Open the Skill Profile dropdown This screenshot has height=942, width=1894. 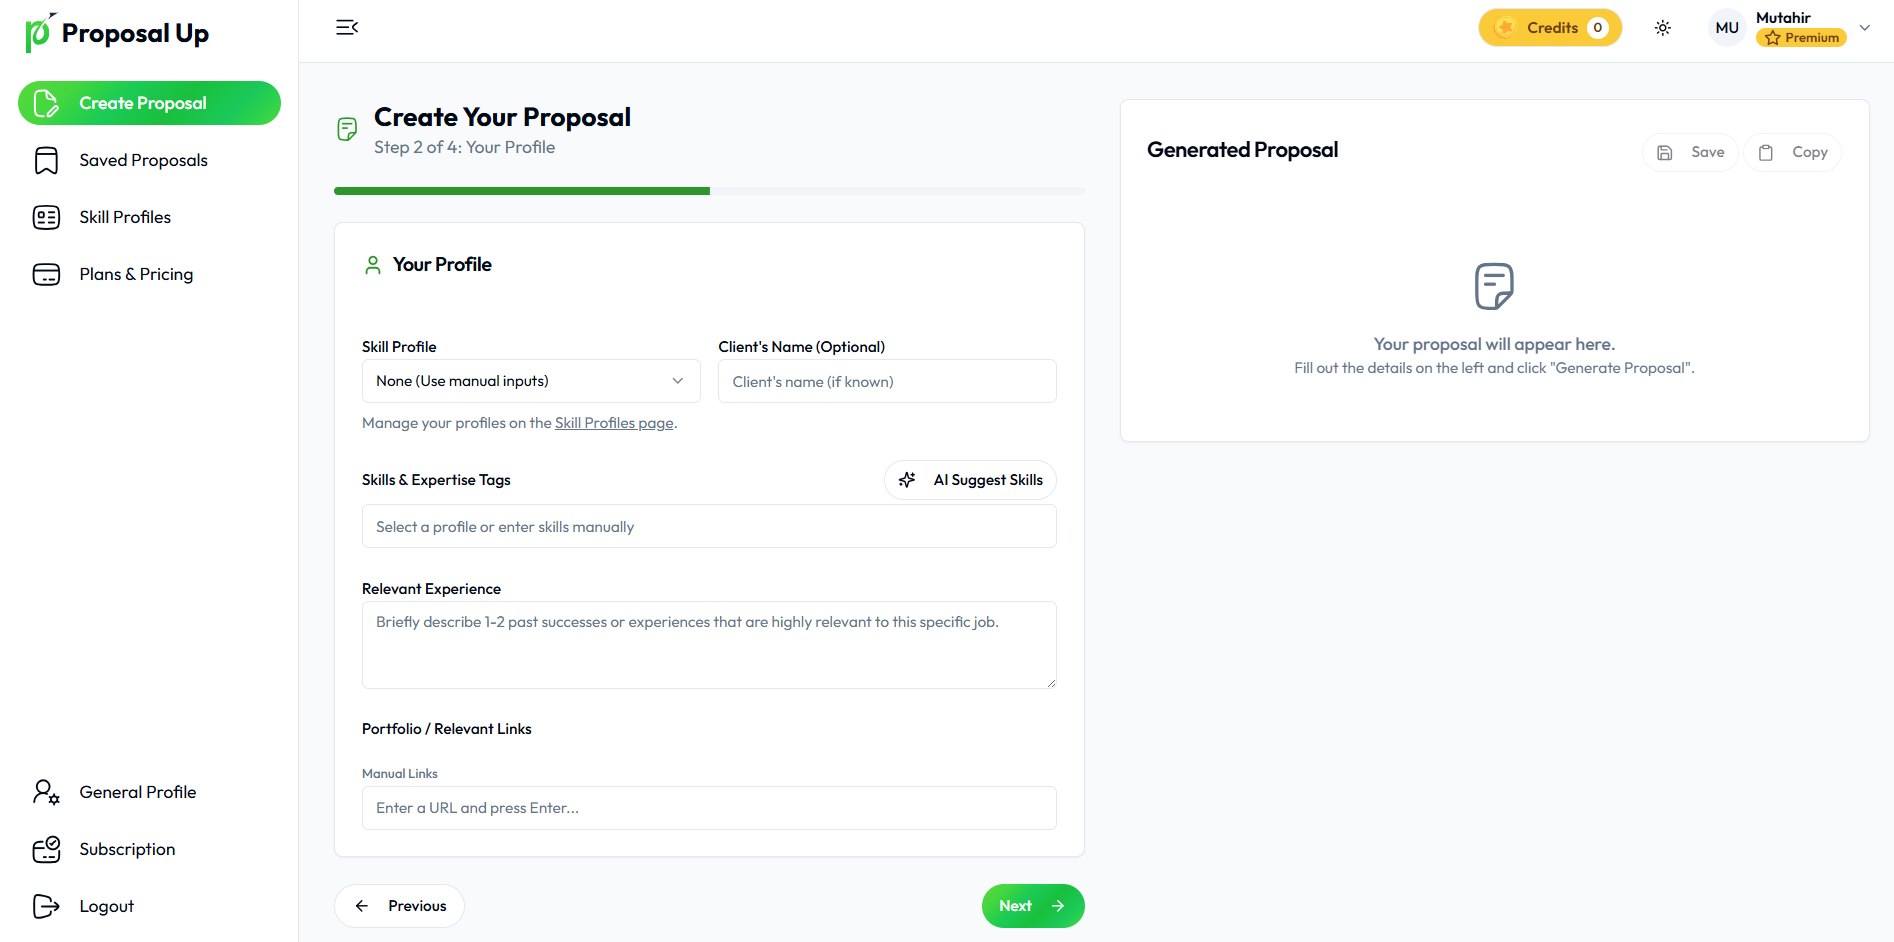click(x=530, y=381)
